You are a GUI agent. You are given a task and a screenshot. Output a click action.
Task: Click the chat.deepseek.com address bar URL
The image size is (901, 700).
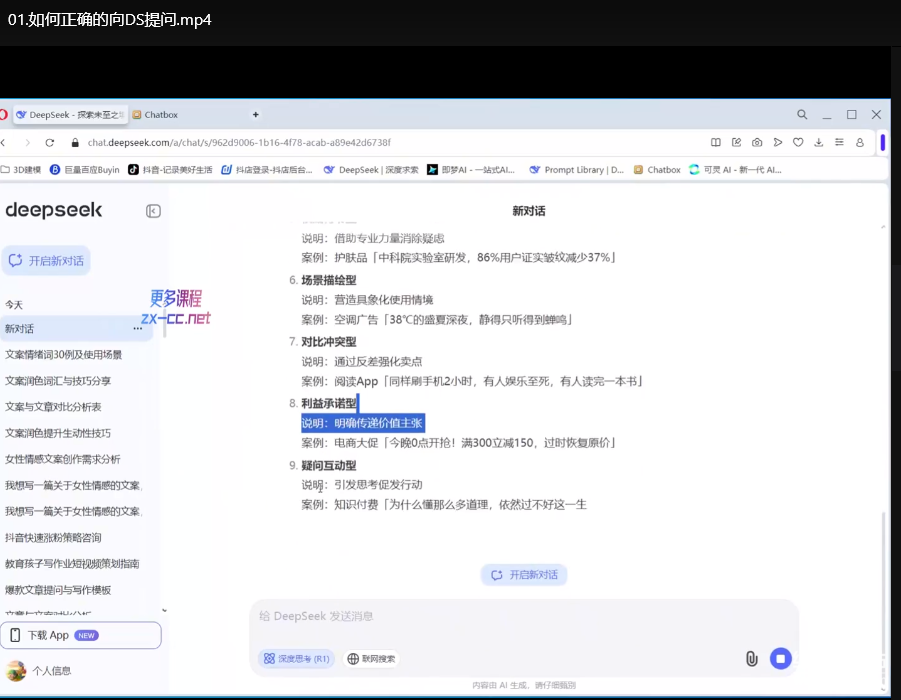[239, 143]
